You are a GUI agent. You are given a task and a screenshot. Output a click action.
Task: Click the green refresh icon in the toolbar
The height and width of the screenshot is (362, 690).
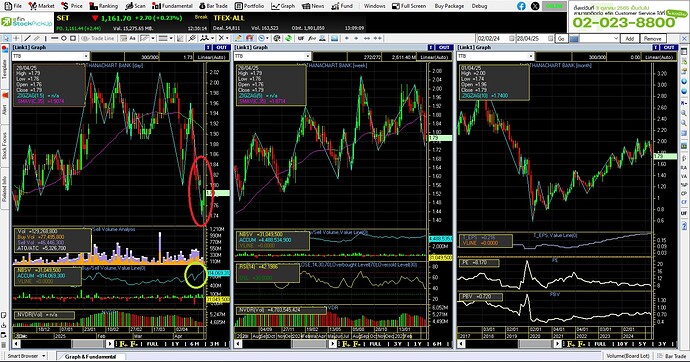(288, 38)
